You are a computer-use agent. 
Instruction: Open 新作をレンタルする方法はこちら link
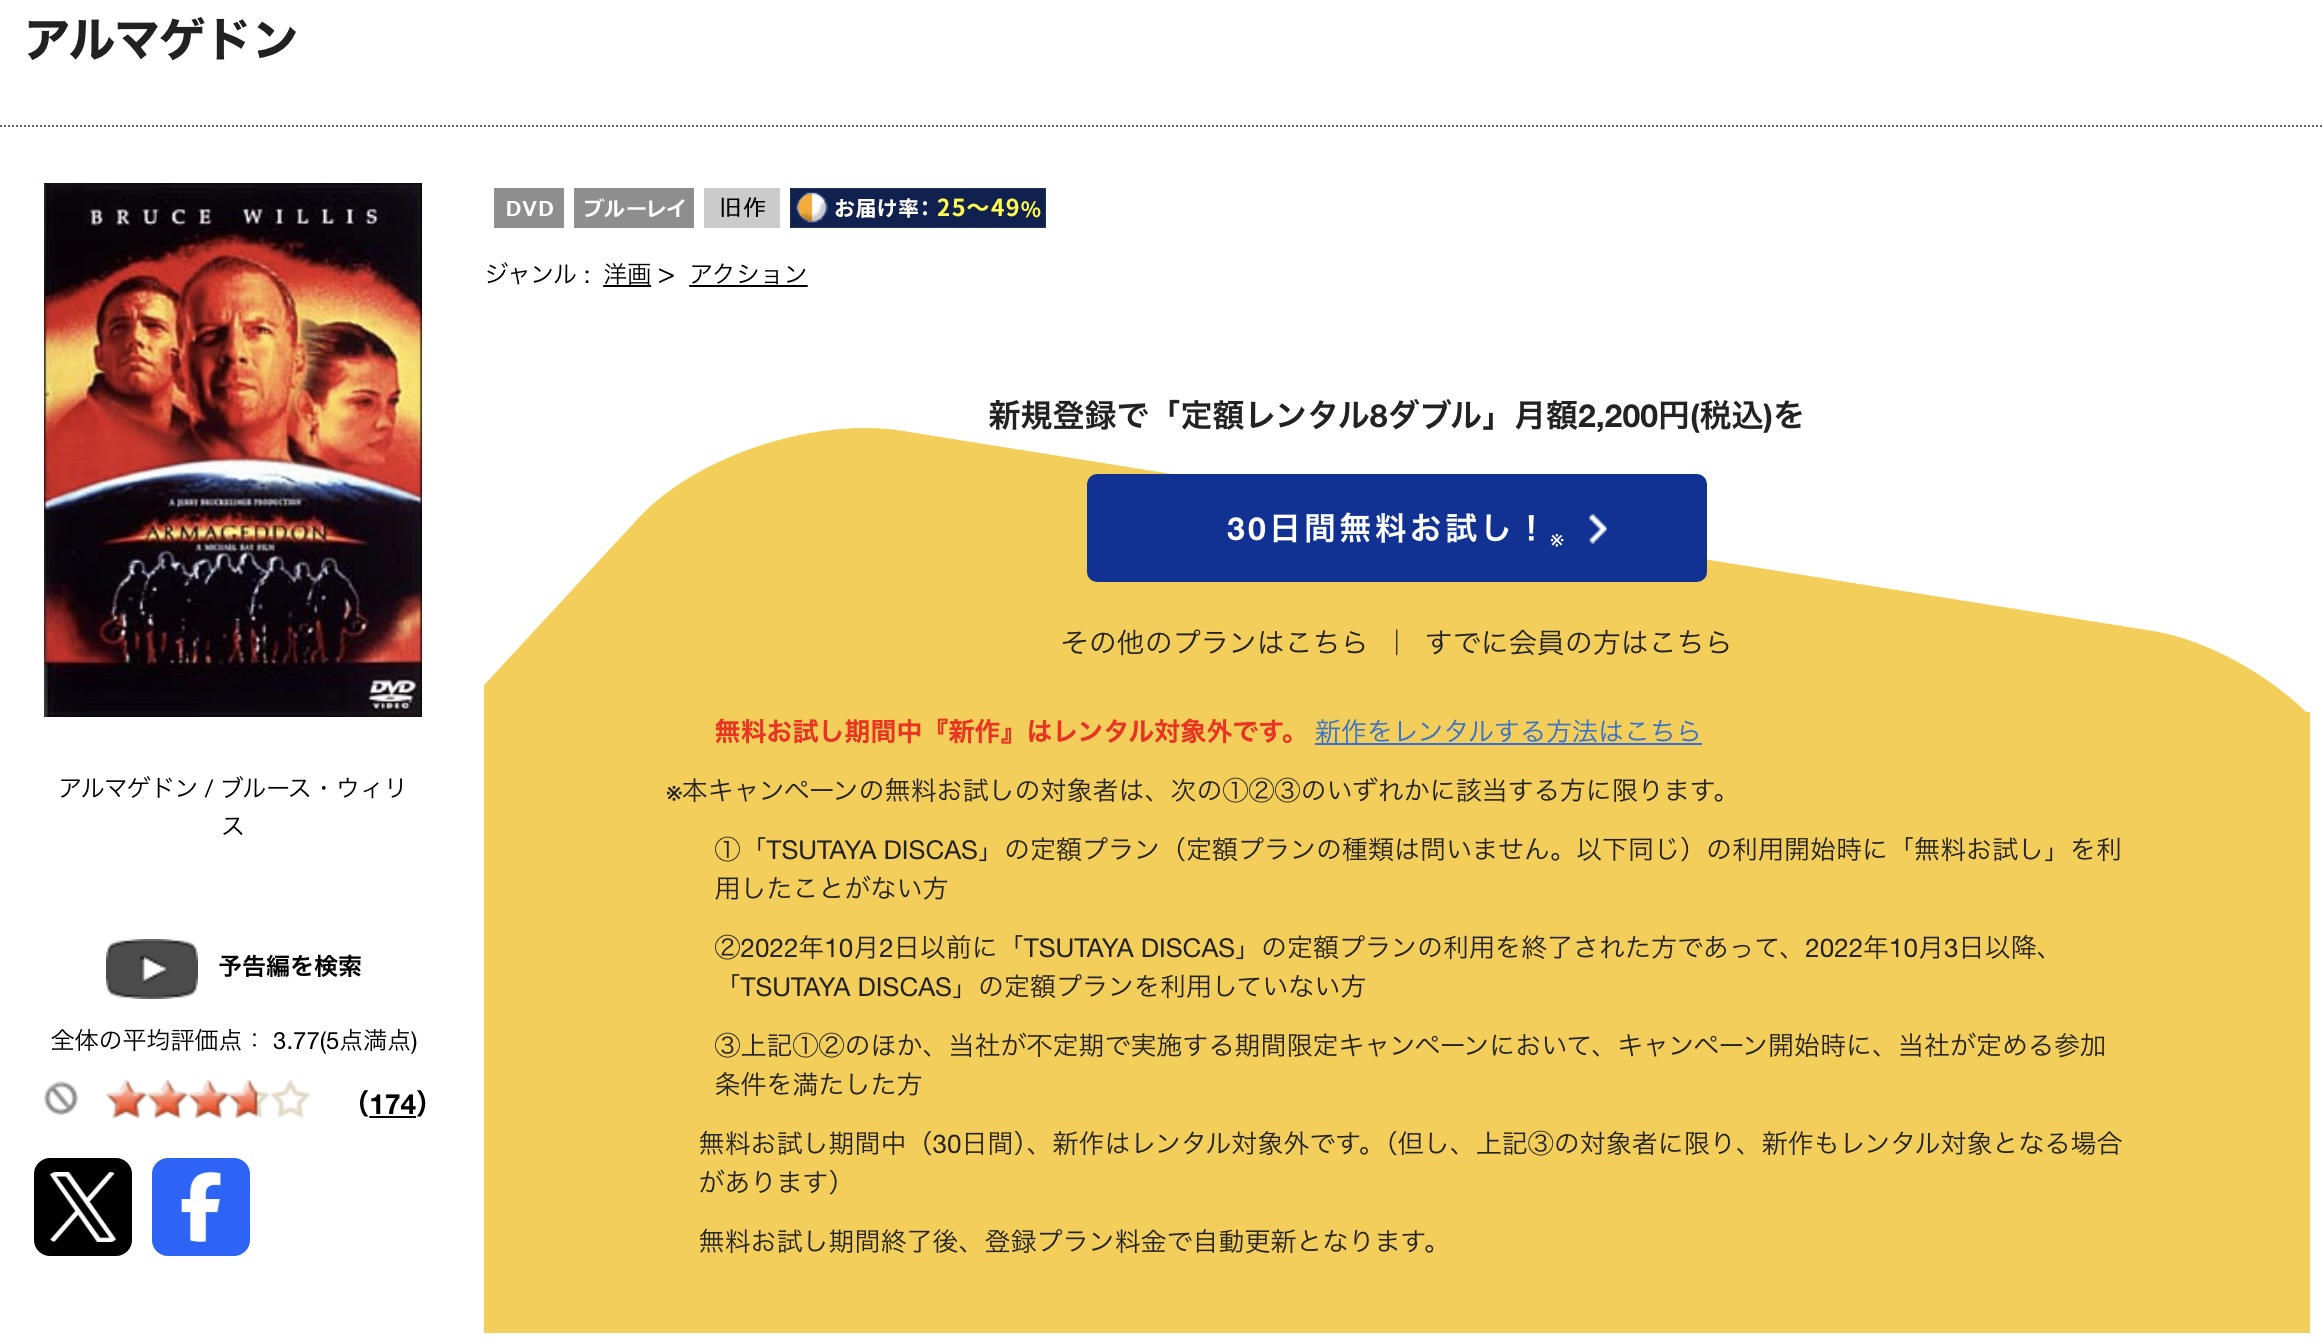(x=1508, y=732)
